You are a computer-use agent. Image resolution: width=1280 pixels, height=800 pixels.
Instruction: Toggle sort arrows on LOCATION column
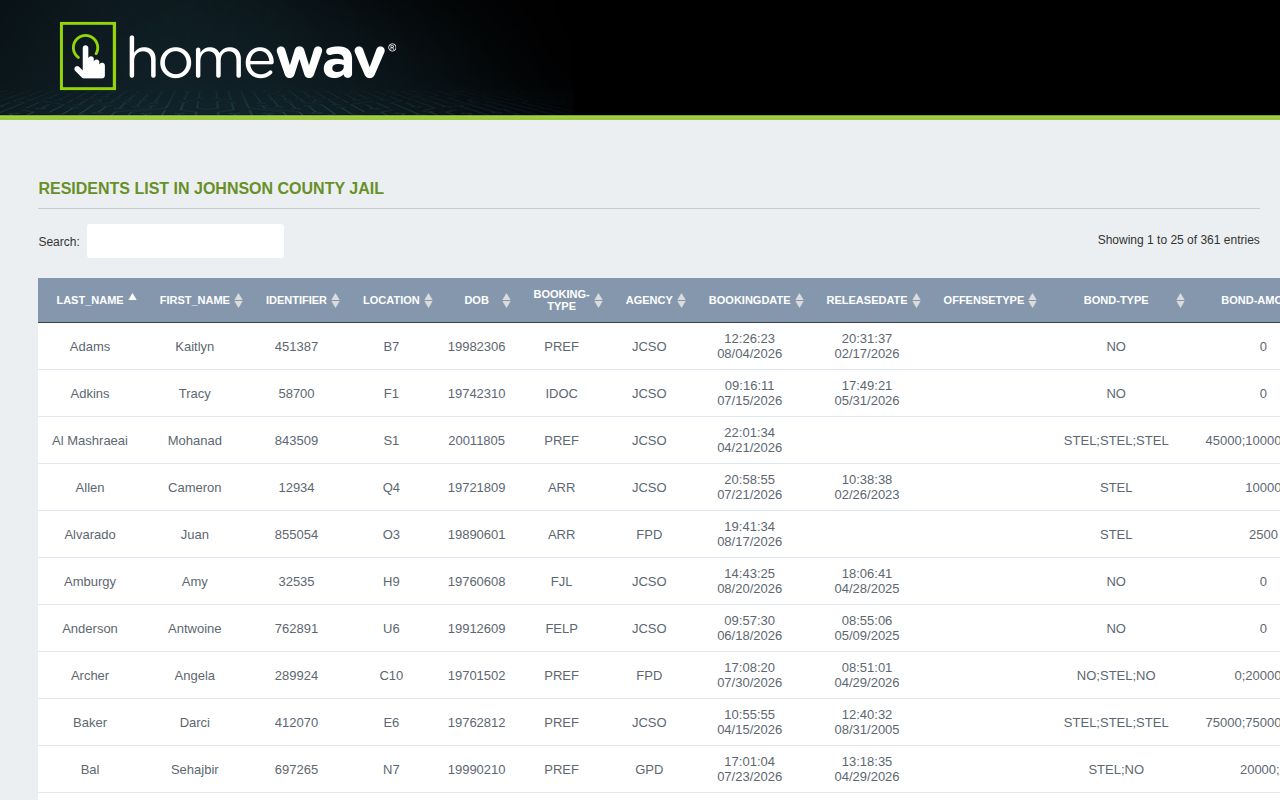point(428,300)
